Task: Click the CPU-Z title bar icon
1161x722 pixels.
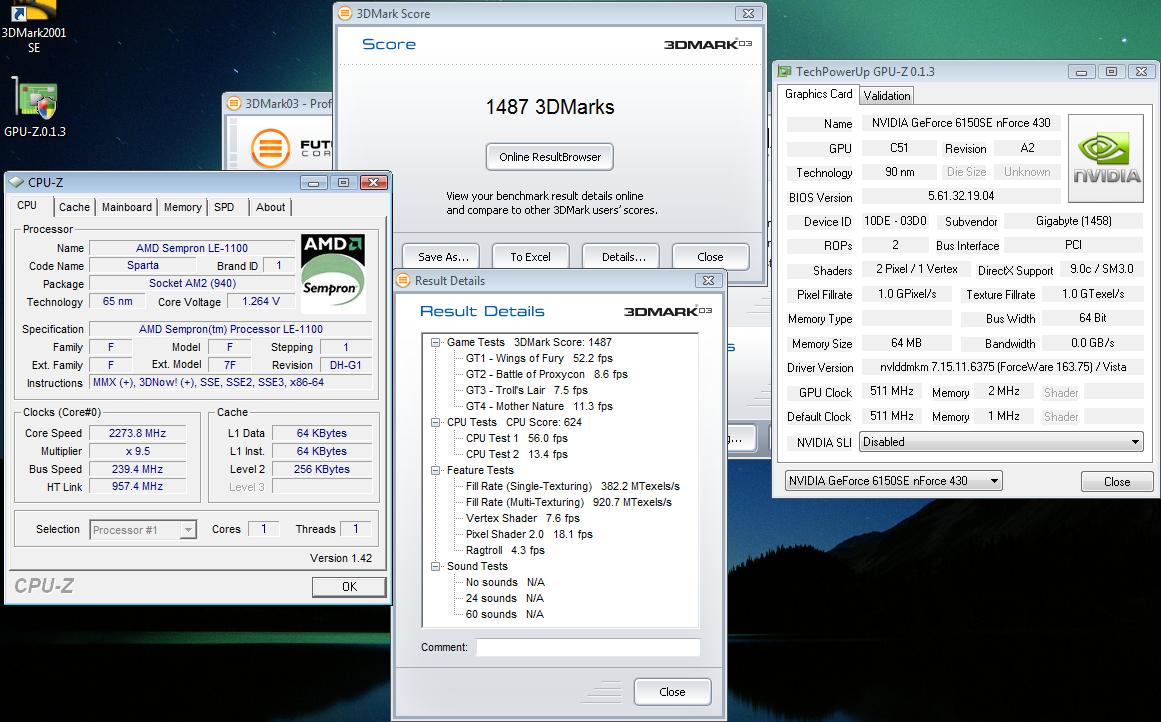Action: 17,182
